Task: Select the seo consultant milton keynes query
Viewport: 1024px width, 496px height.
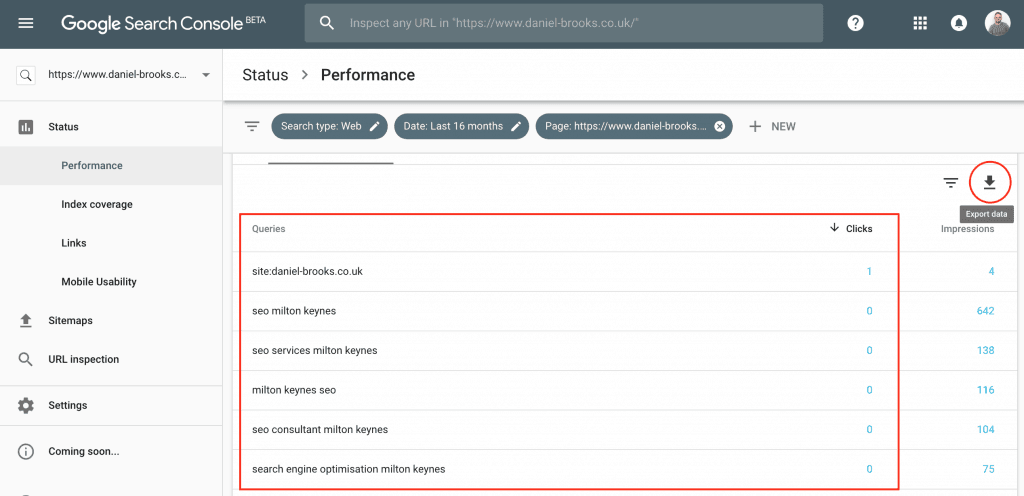Action: click(x=320, y=429)
